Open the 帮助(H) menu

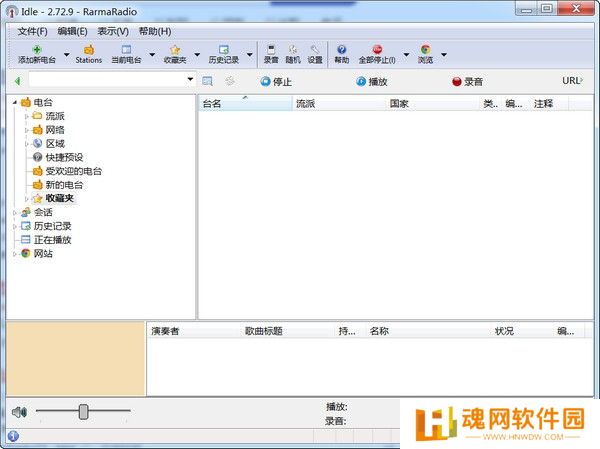[155, 31]
